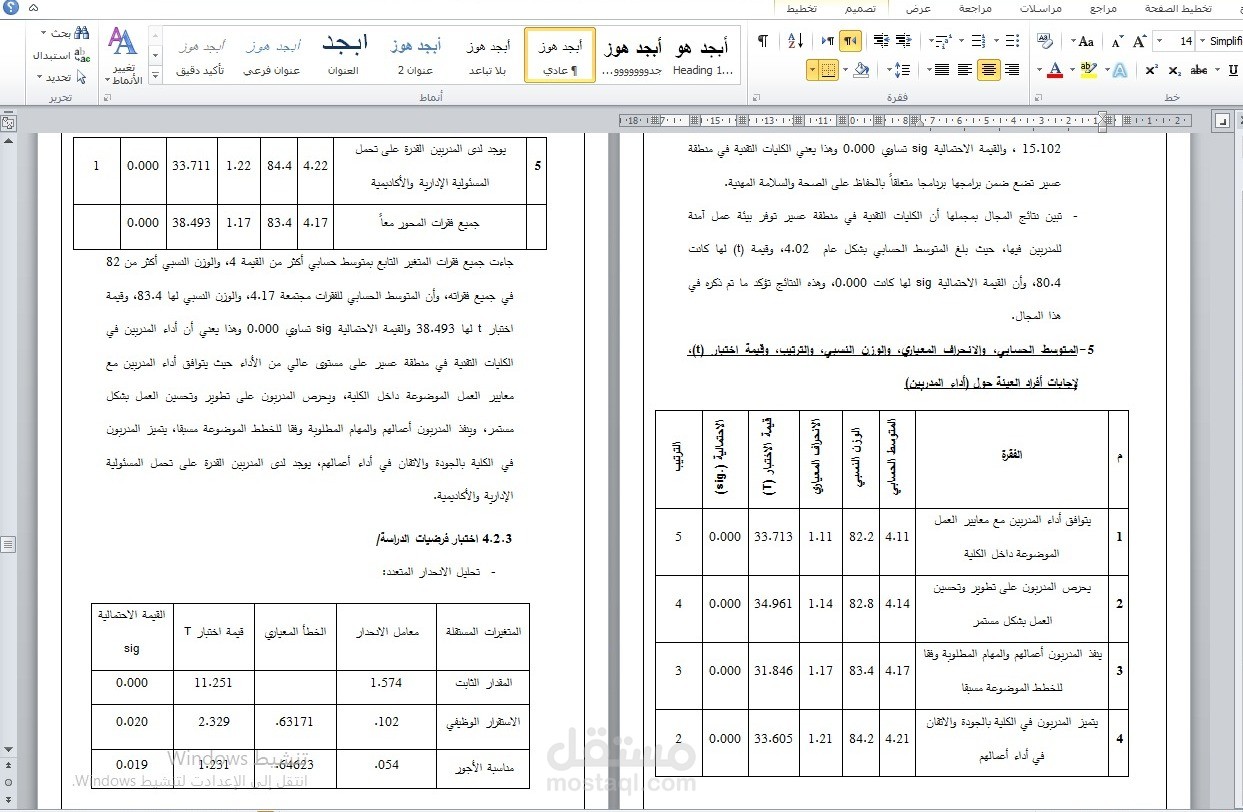Open تغيير الأنماط change styles menu
Viewport: 1243px width, 812px height.
click(124, 58)
